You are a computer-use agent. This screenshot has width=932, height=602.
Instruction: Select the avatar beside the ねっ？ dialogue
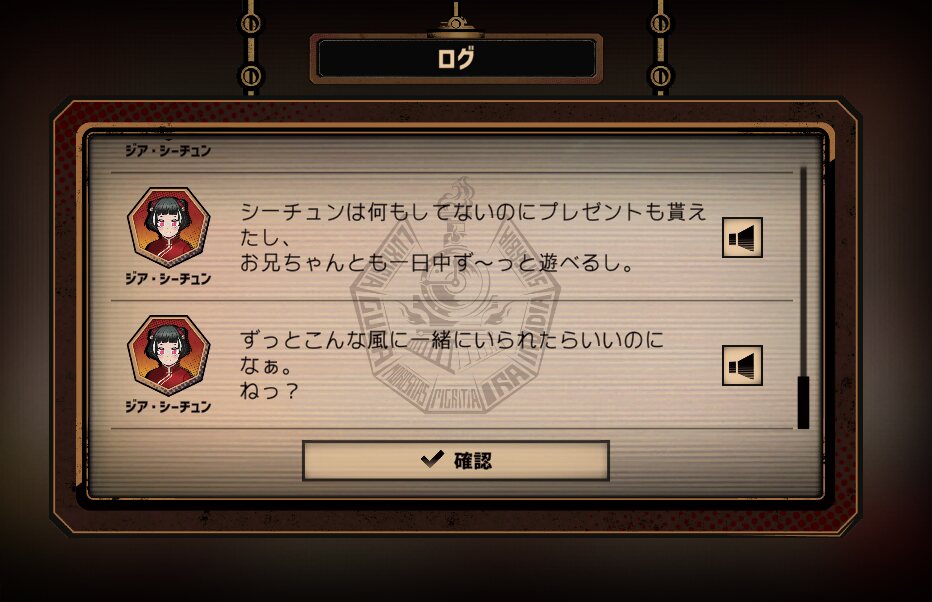click(169, 355)
